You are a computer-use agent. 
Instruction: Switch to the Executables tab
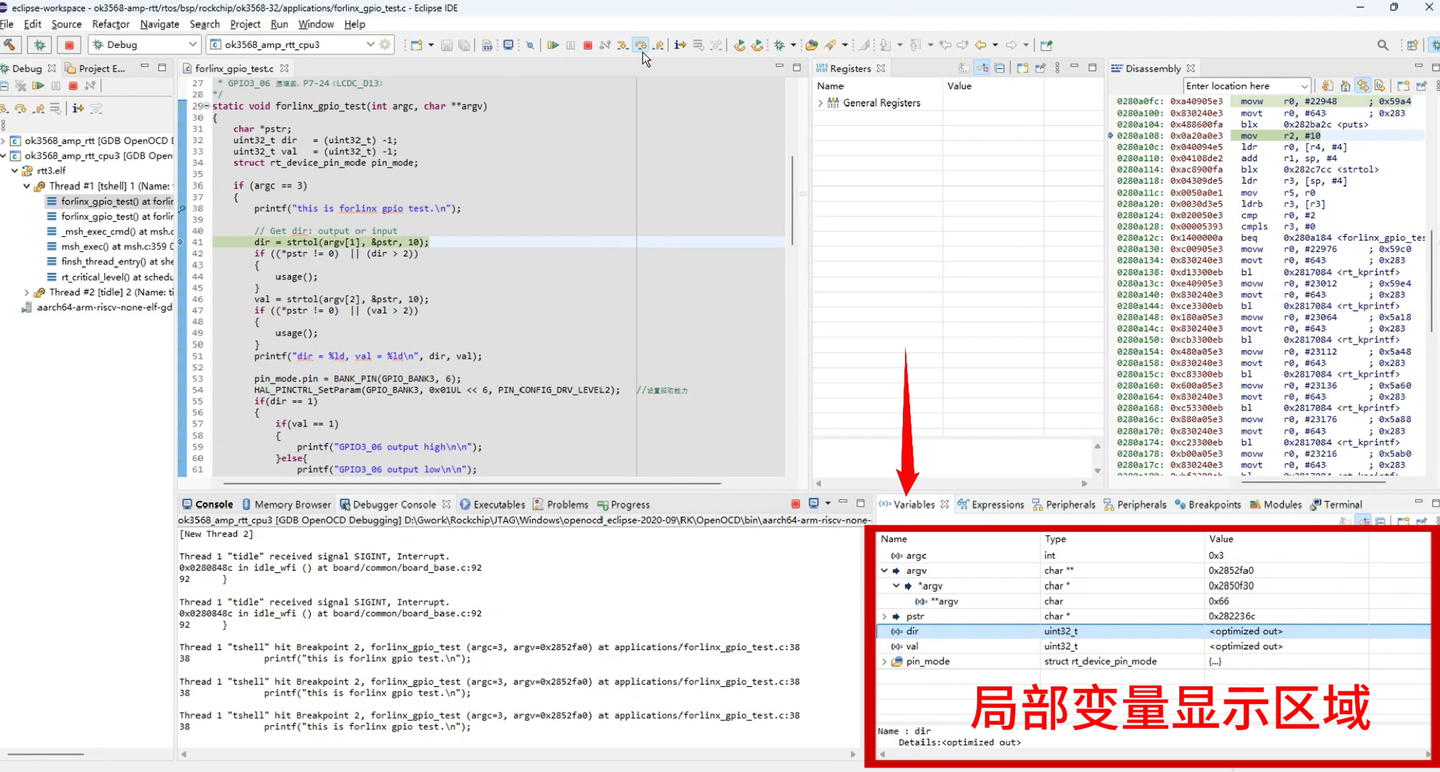[x=492, y=505]
